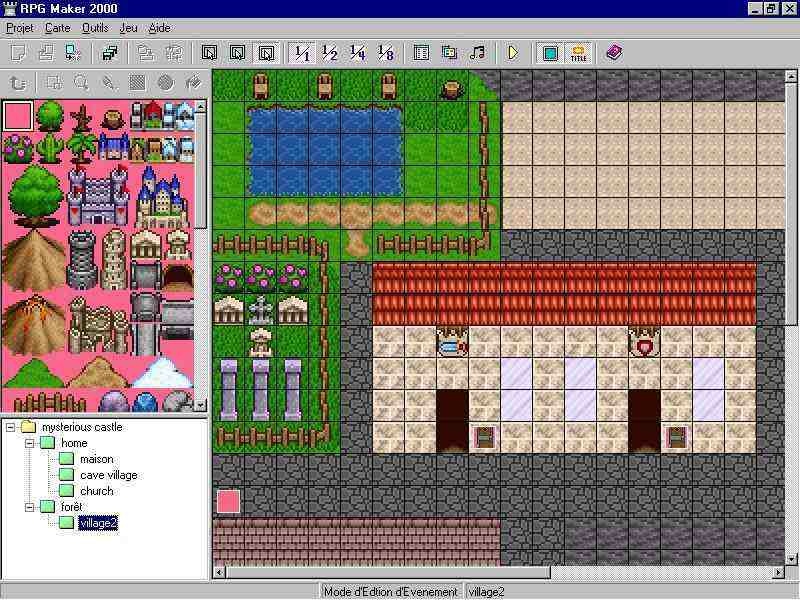Click the New Project toolbar icon
Viewport: 800px width, 600px height.
pyautogui.click(x=19, y=53)
